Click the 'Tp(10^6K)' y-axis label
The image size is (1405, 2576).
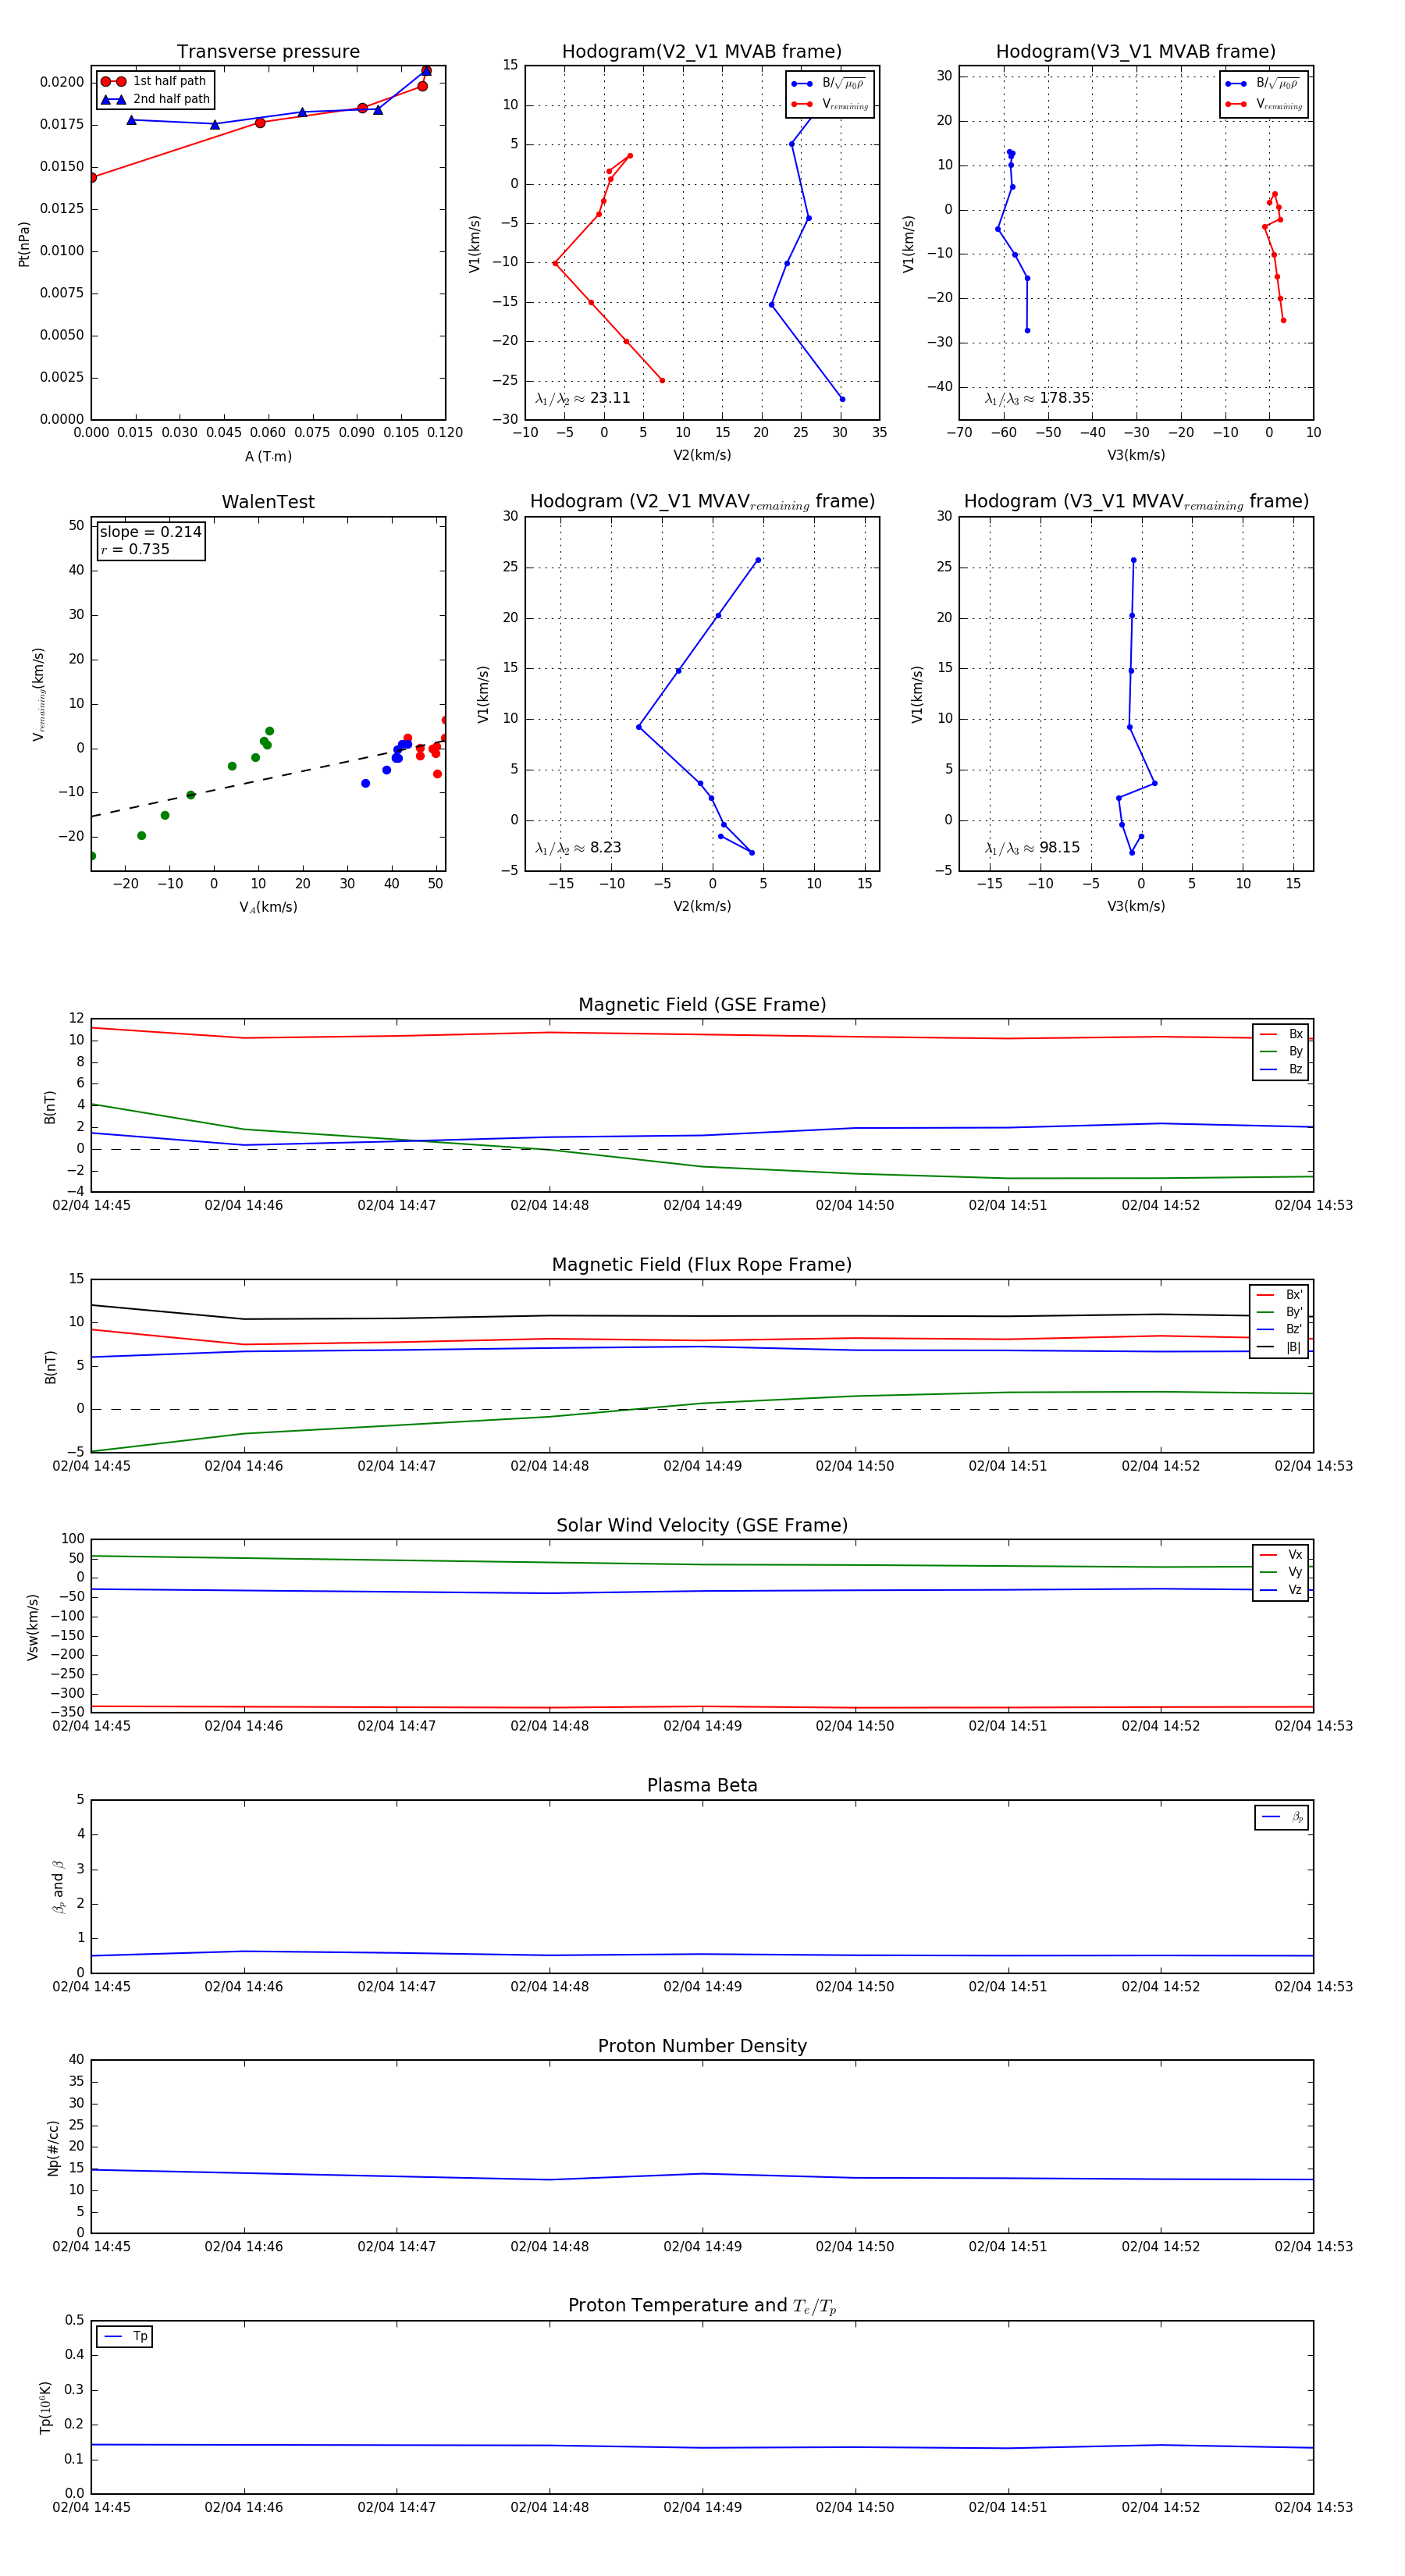click(x=45, y=2406)
